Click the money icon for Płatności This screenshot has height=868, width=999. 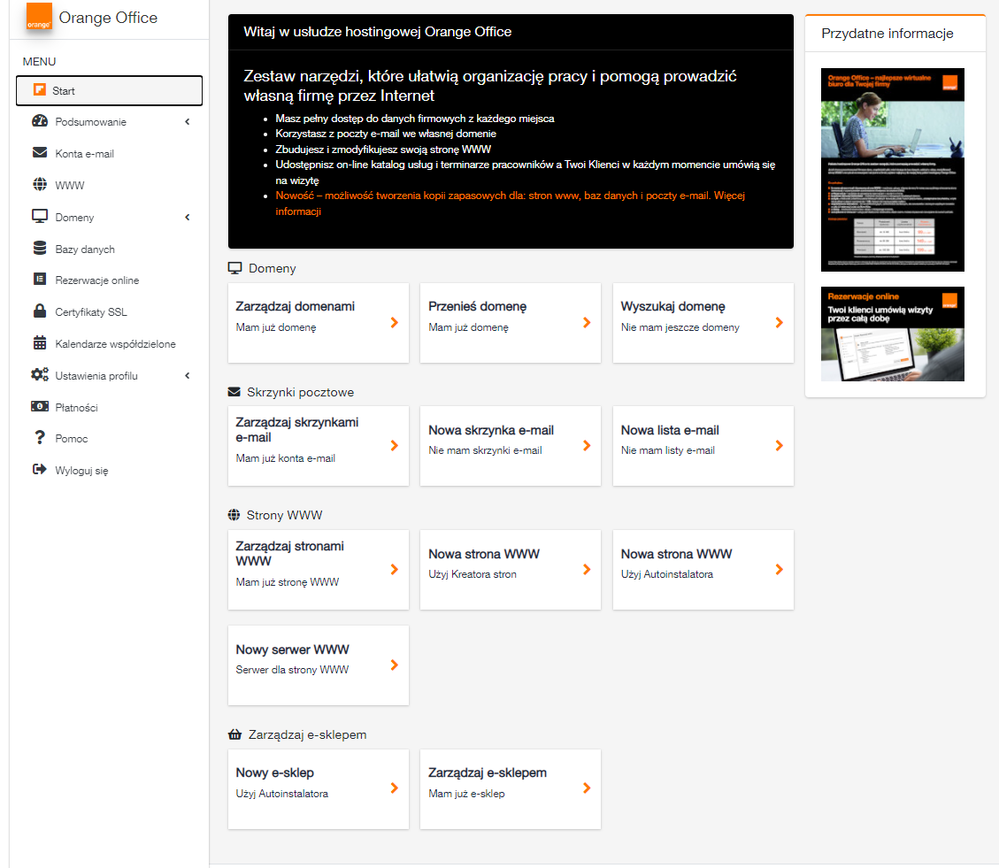(40, 407)
